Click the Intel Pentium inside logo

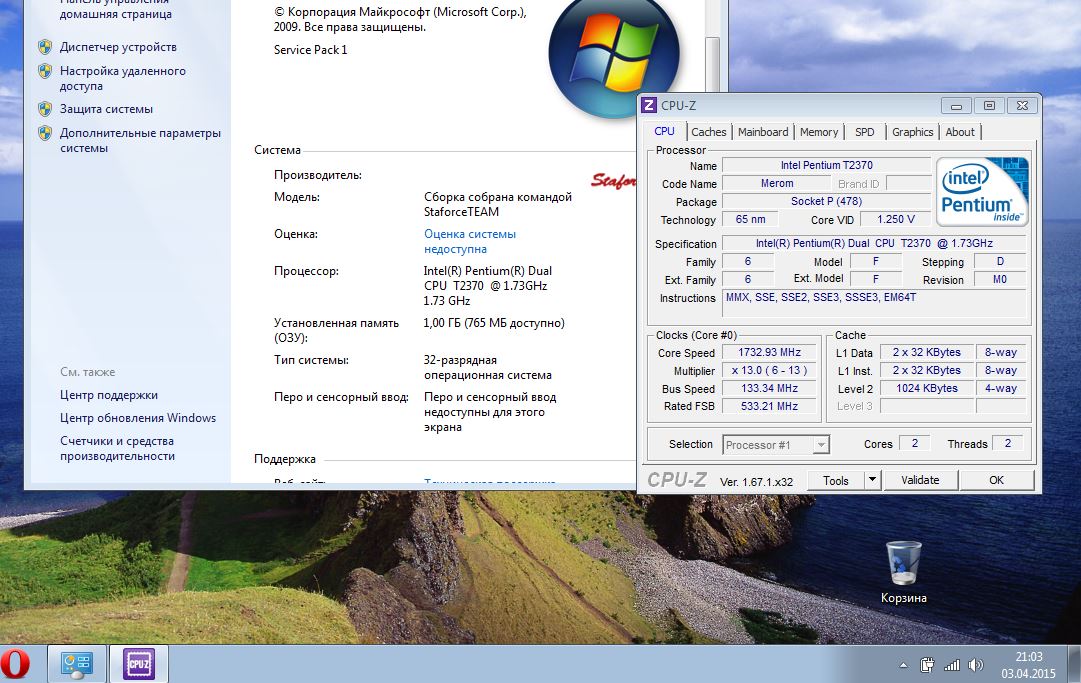(x=982, y=191)
